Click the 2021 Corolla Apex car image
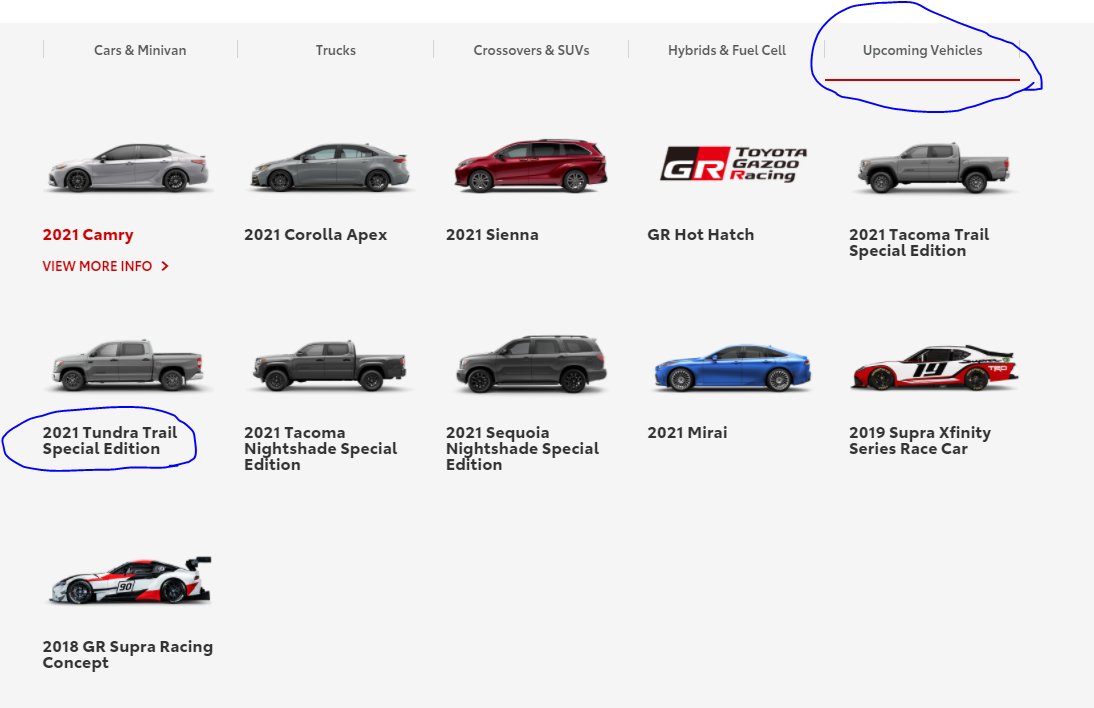This screenshot has width=1094, height=708. (330, 167)
